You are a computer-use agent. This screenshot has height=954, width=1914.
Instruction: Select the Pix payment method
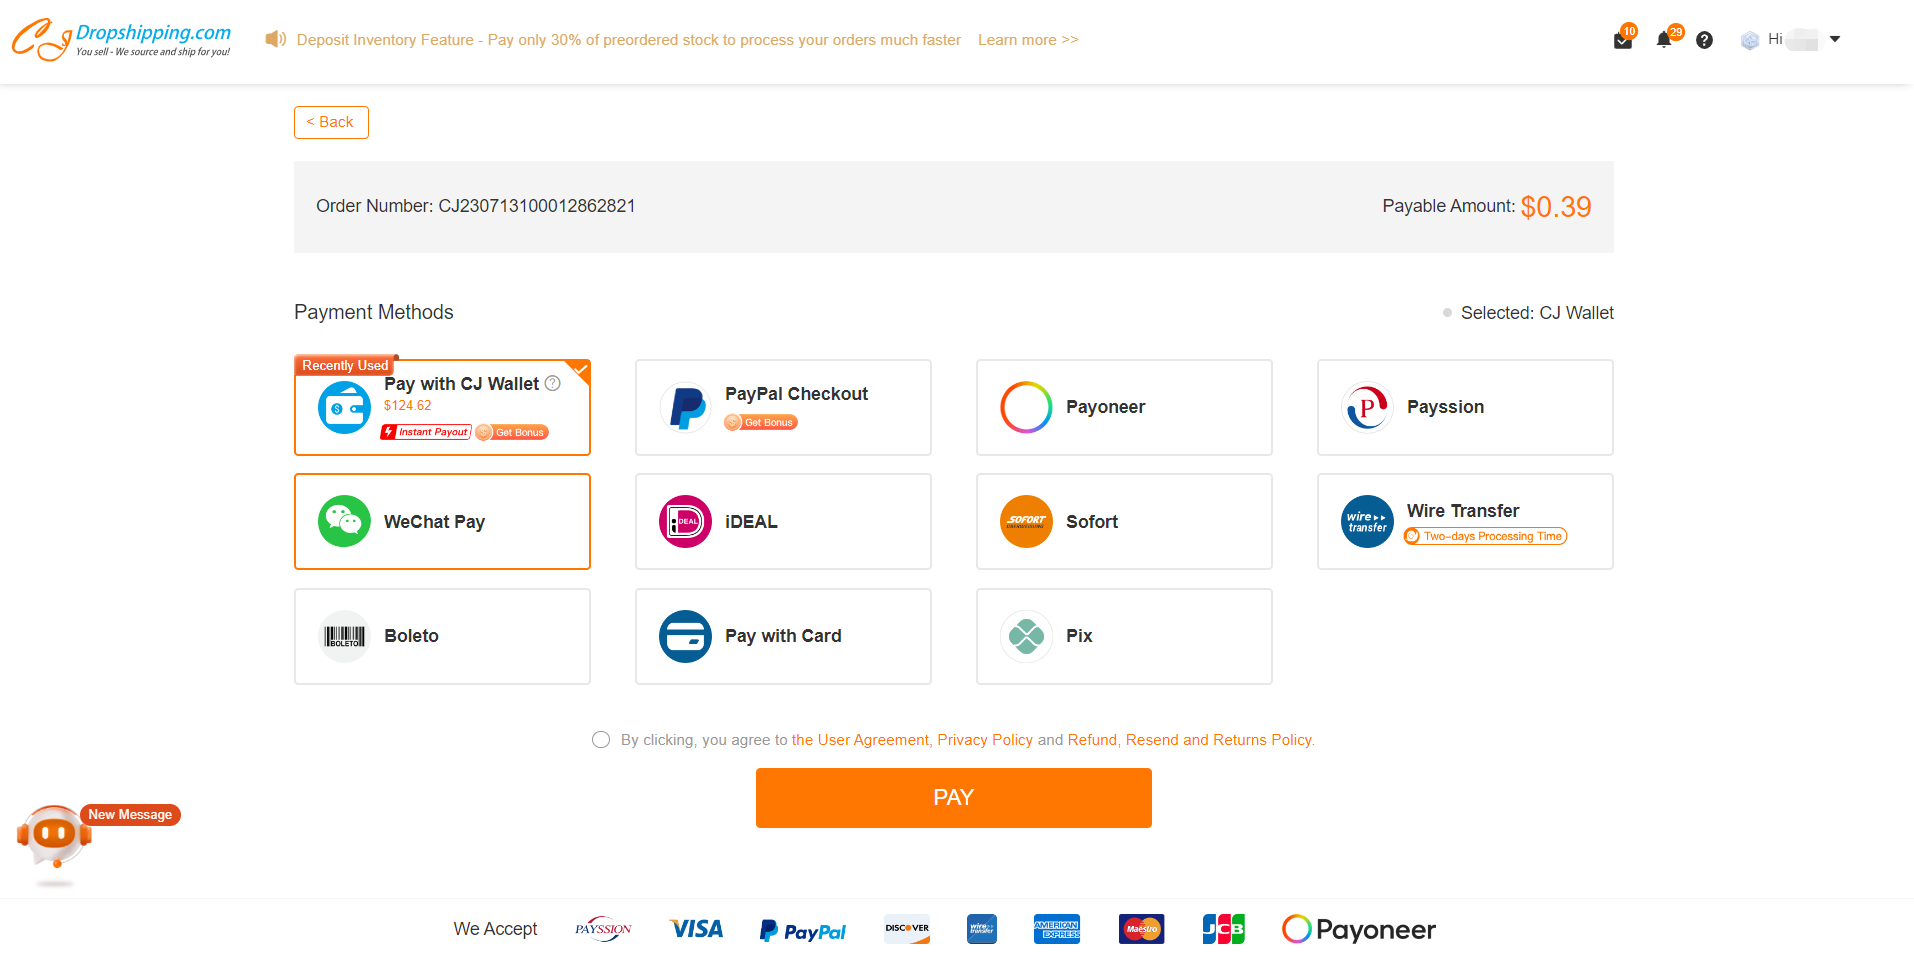1124,636
